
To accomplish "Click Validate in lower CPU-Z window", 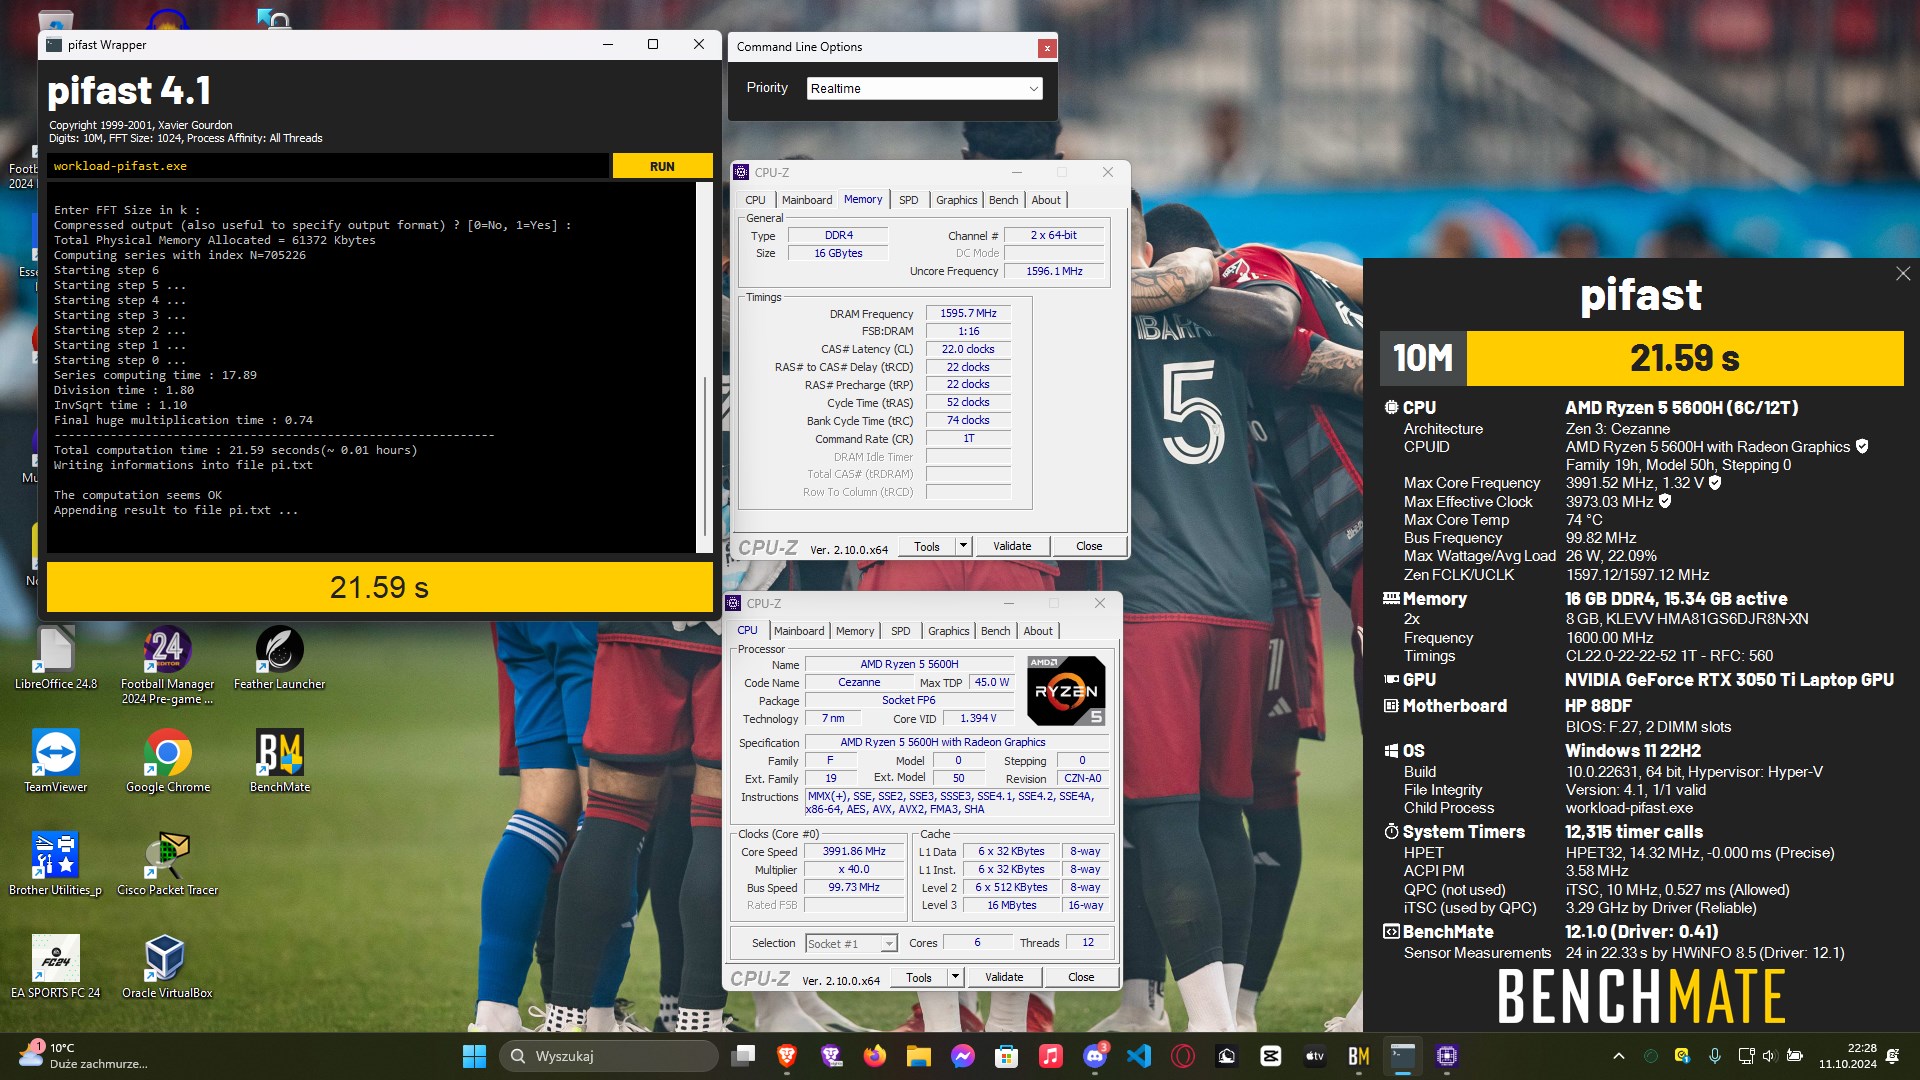I will pos(1004,978).
